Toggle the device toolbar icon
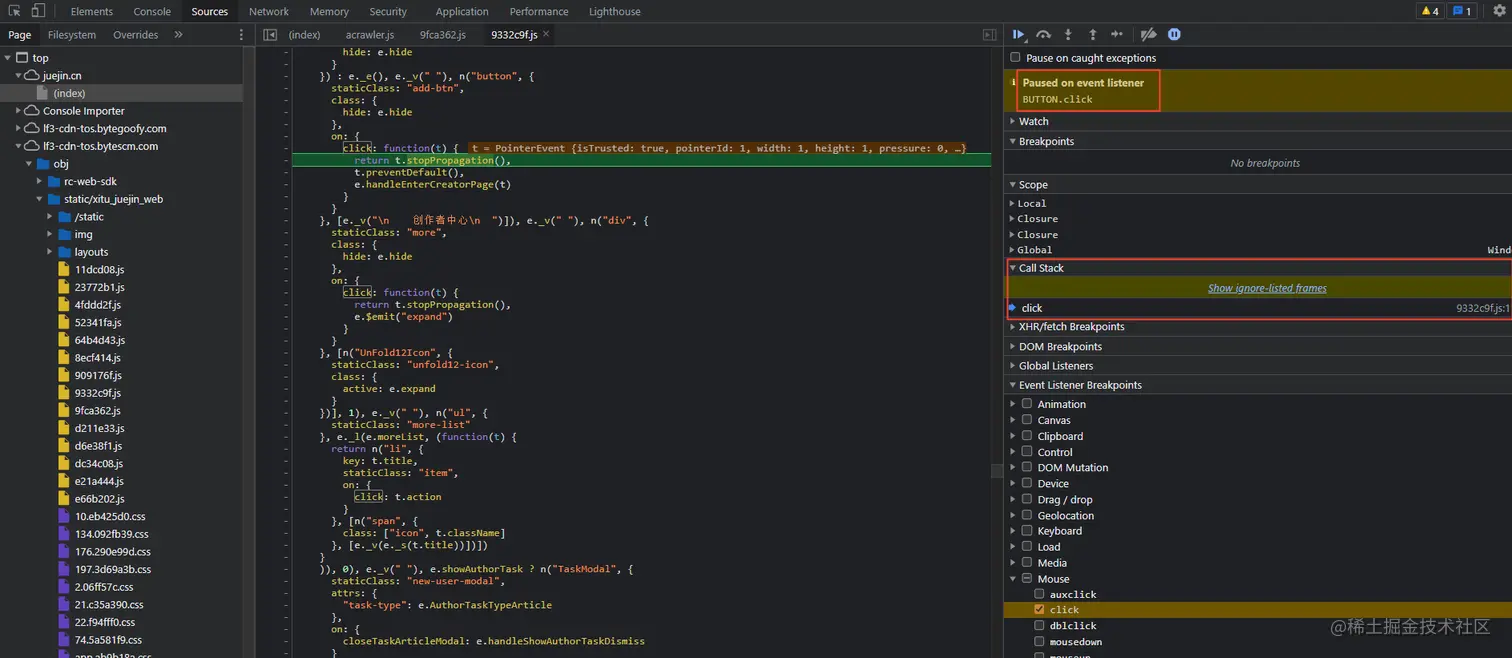The image size is (1512, 658). (x=38, y=11)
